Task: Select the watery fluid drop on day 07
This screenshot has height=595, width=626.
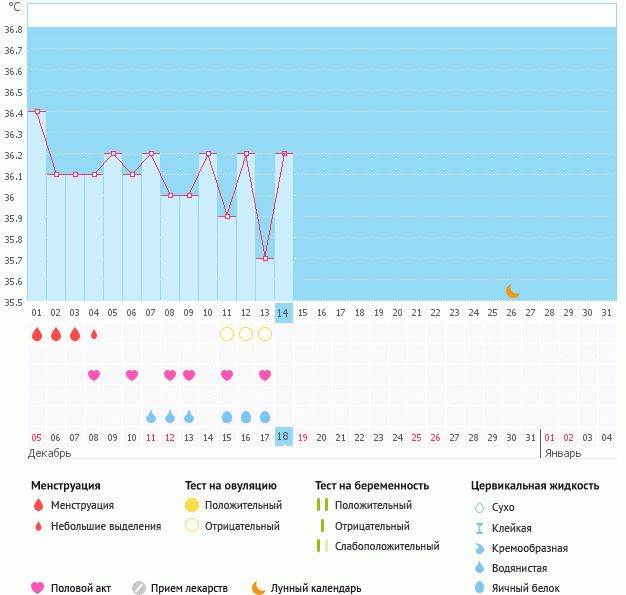Action: click(x=151, y=416)
